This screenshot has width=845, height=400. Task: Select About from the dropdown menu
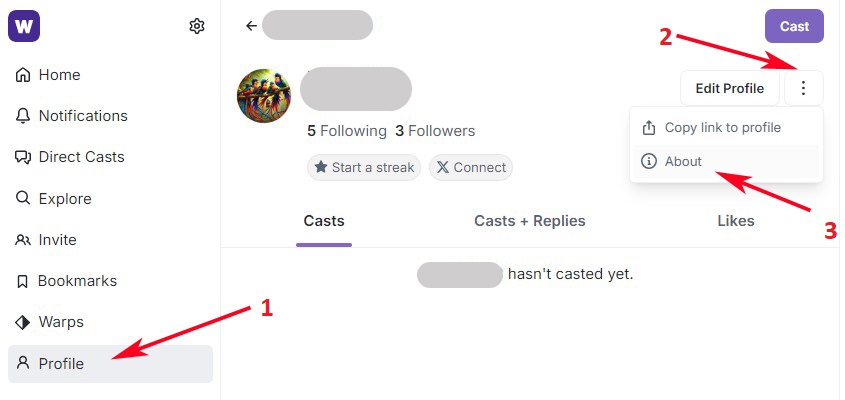(x=684, y=161)
